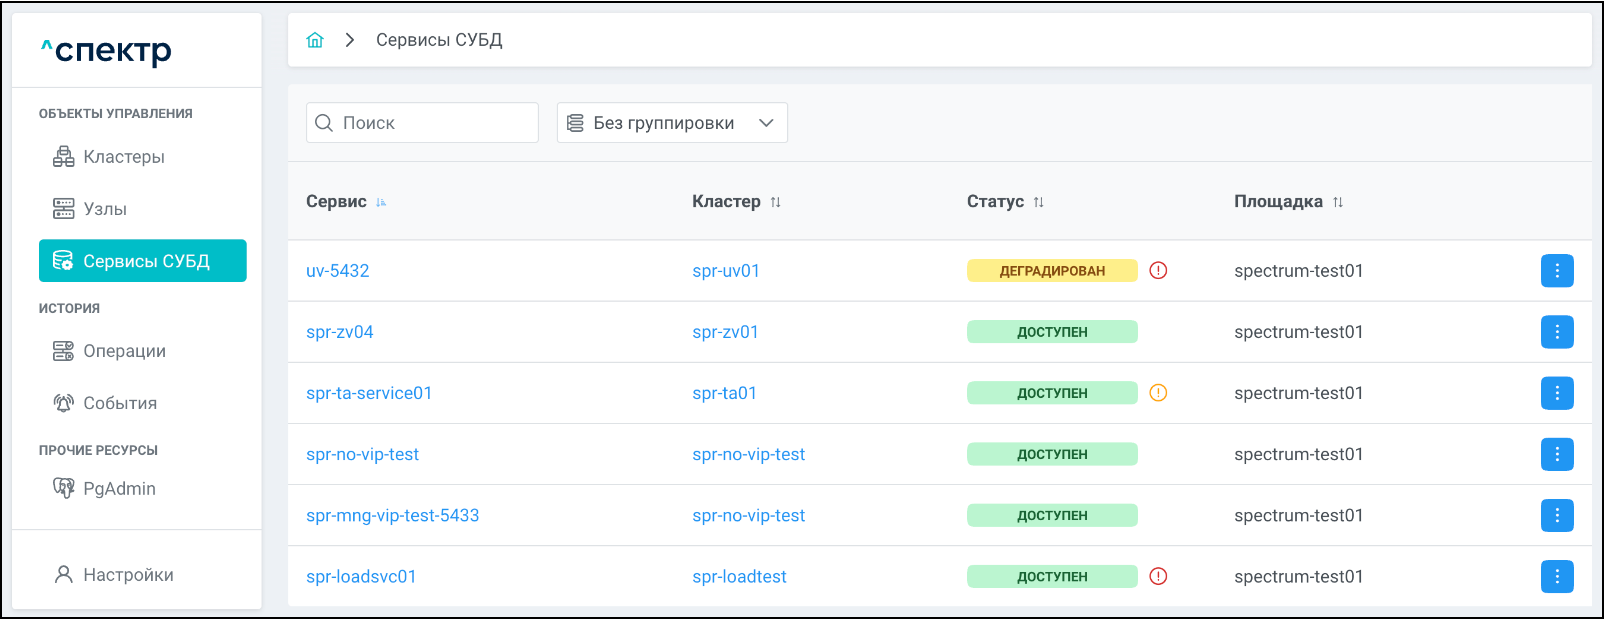
Task: Click the Поиск search field
Action: click(x=430, y=123)
